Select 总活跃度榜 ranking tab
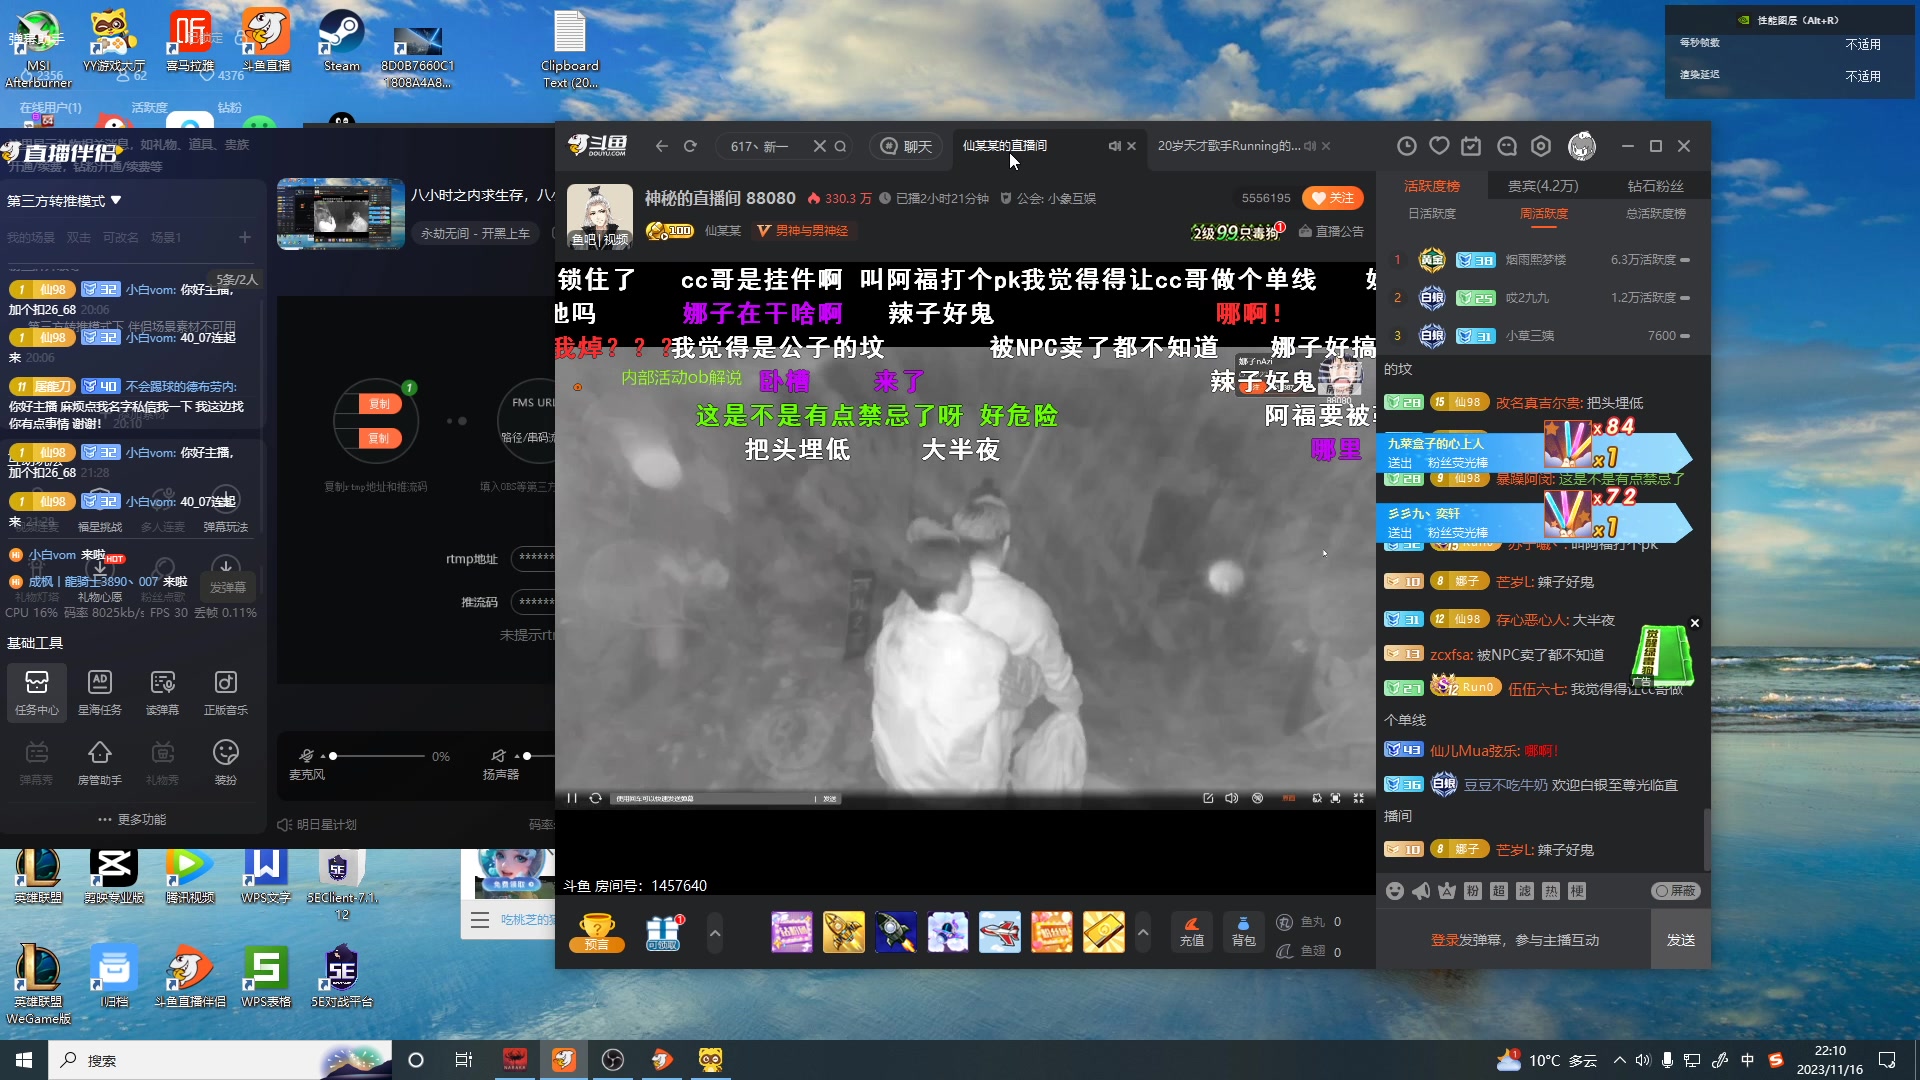The width and height of the screenshot is (1920, 1080). coord(1656,214)
